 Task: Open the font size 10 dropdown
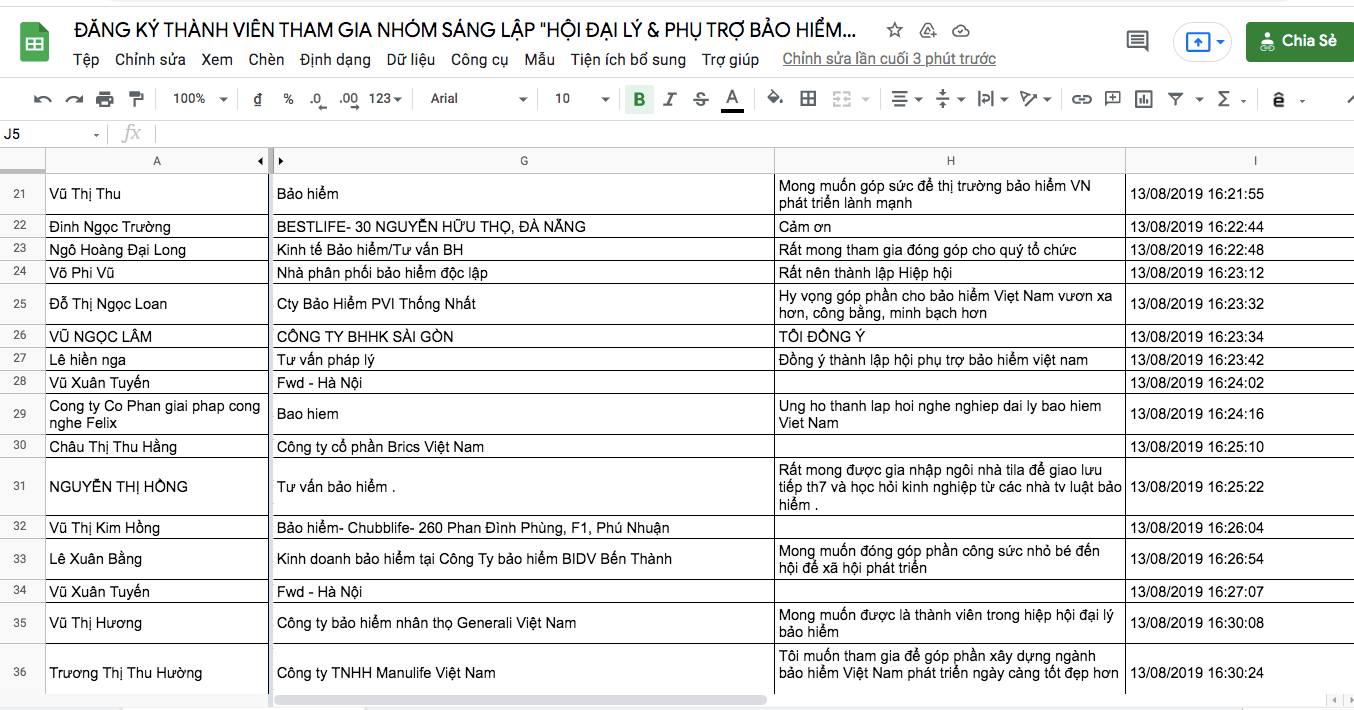[582, 99]
